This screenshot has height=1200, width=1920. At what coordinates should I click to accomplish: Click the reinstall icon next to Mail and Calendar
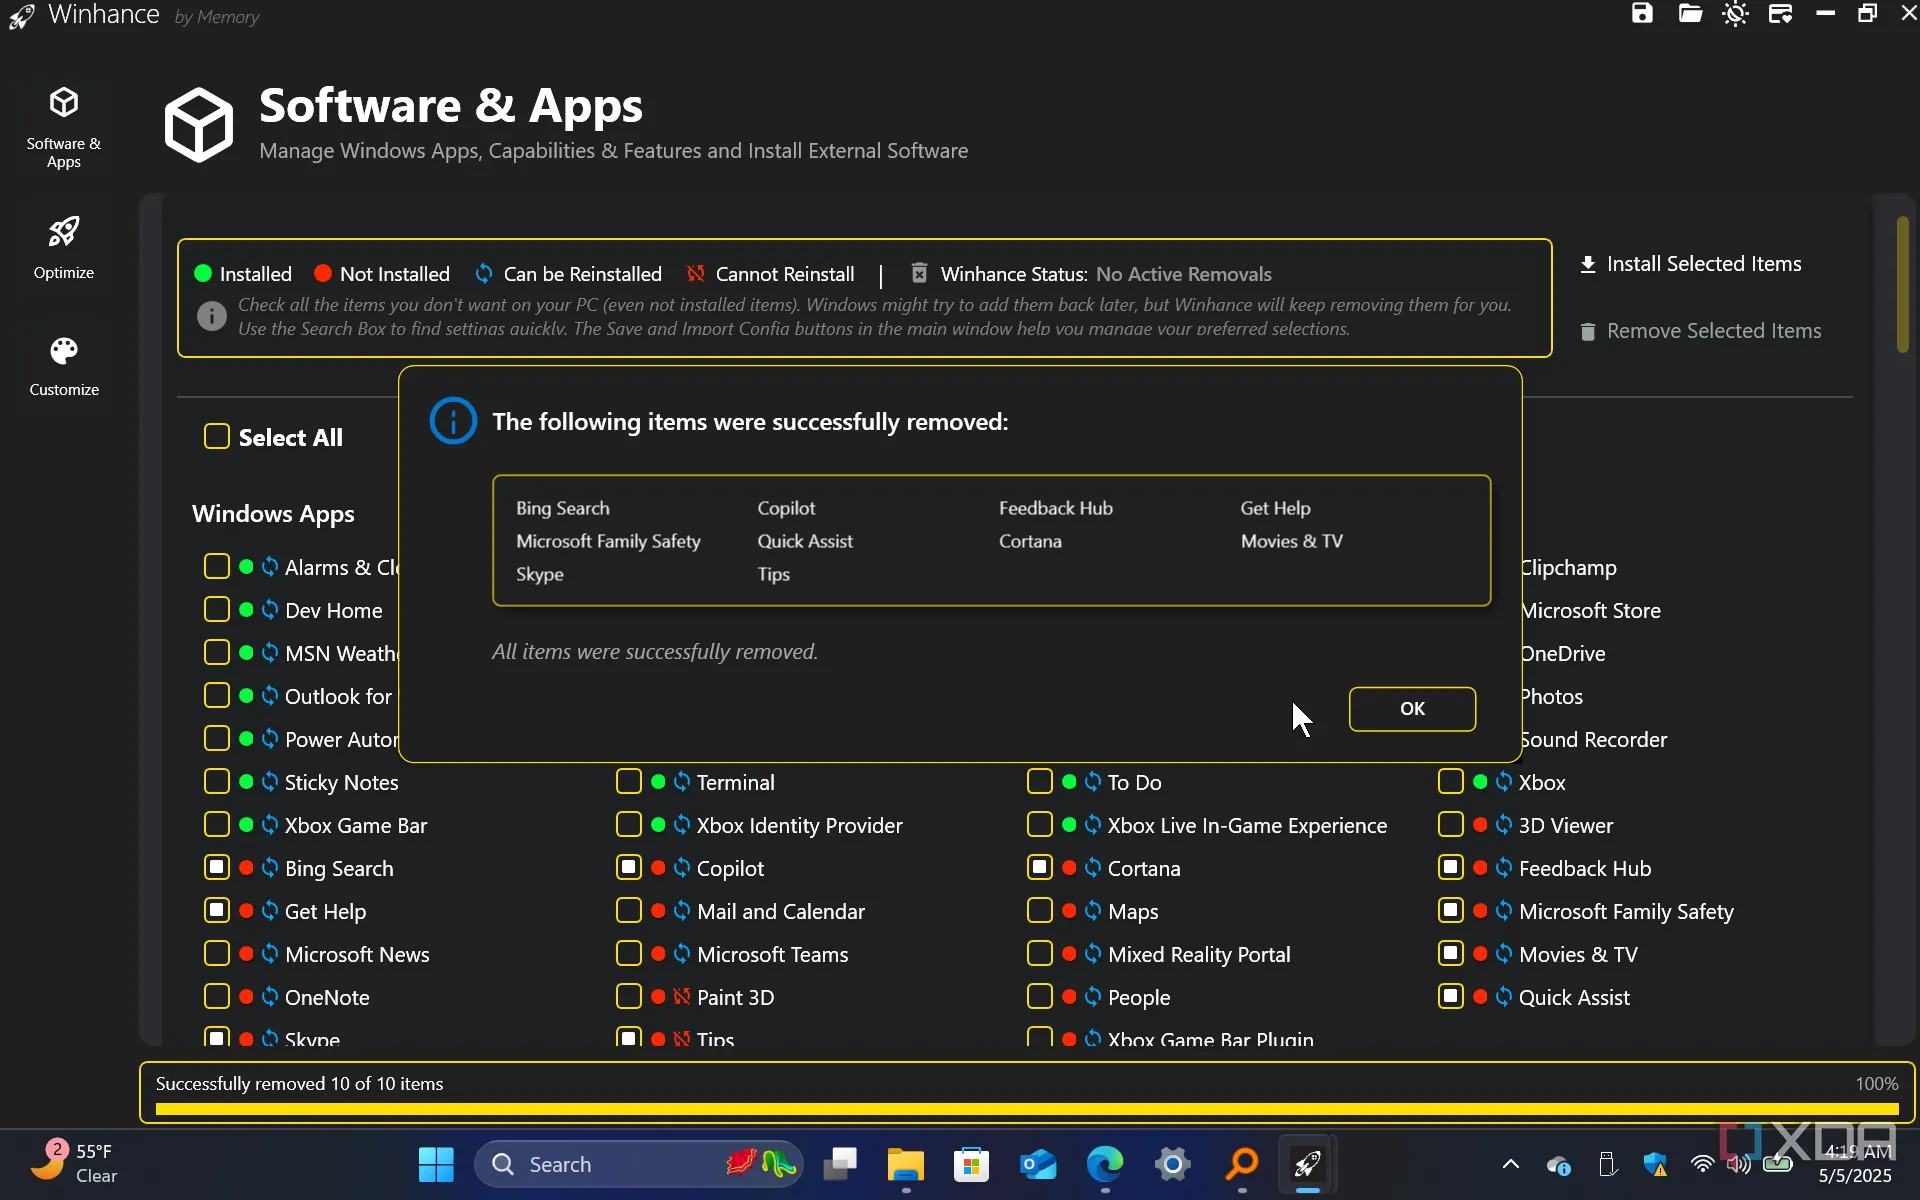pyautogui.click(x=682, y=911)
